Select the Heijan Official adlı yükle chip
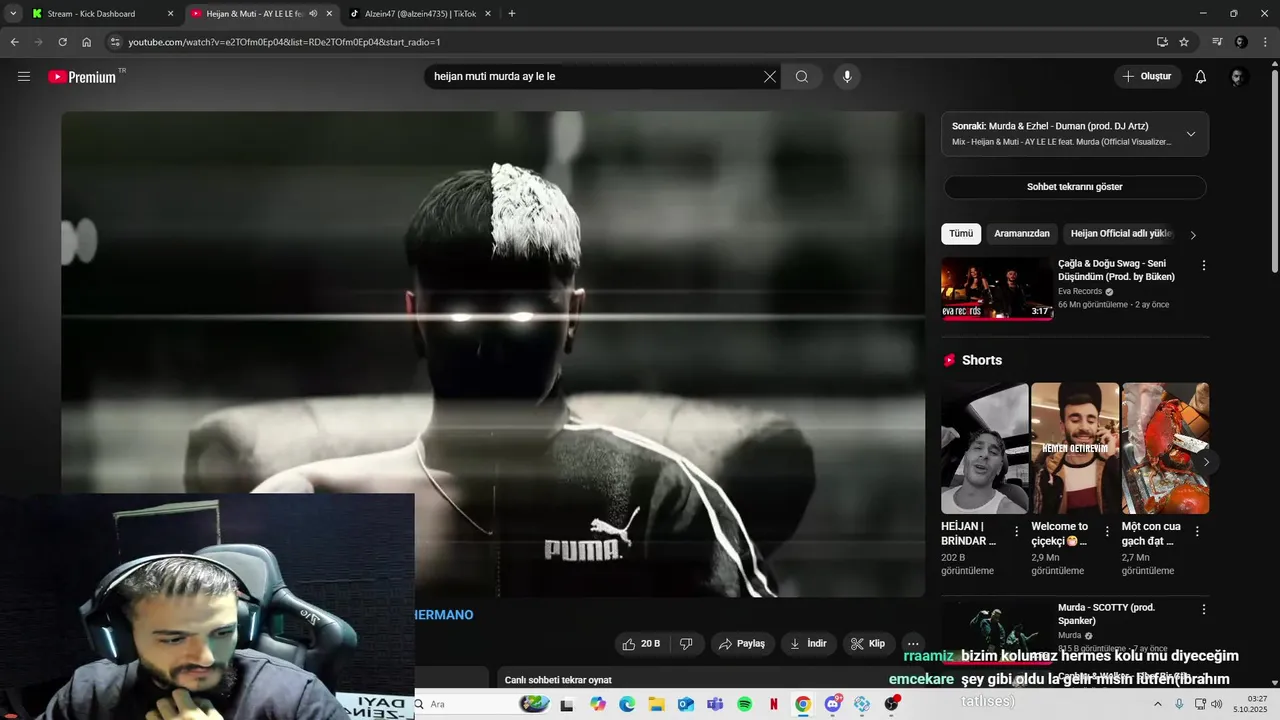Screen dimensions: 1280x720 point(1121,234)
